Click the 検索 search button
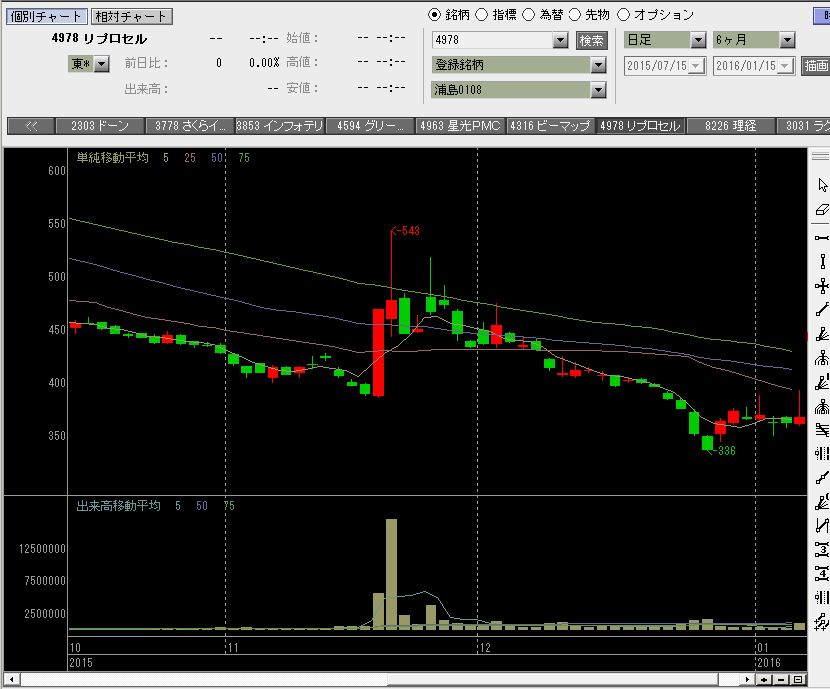Screen dimensions: 830x689 coord(591,41)
